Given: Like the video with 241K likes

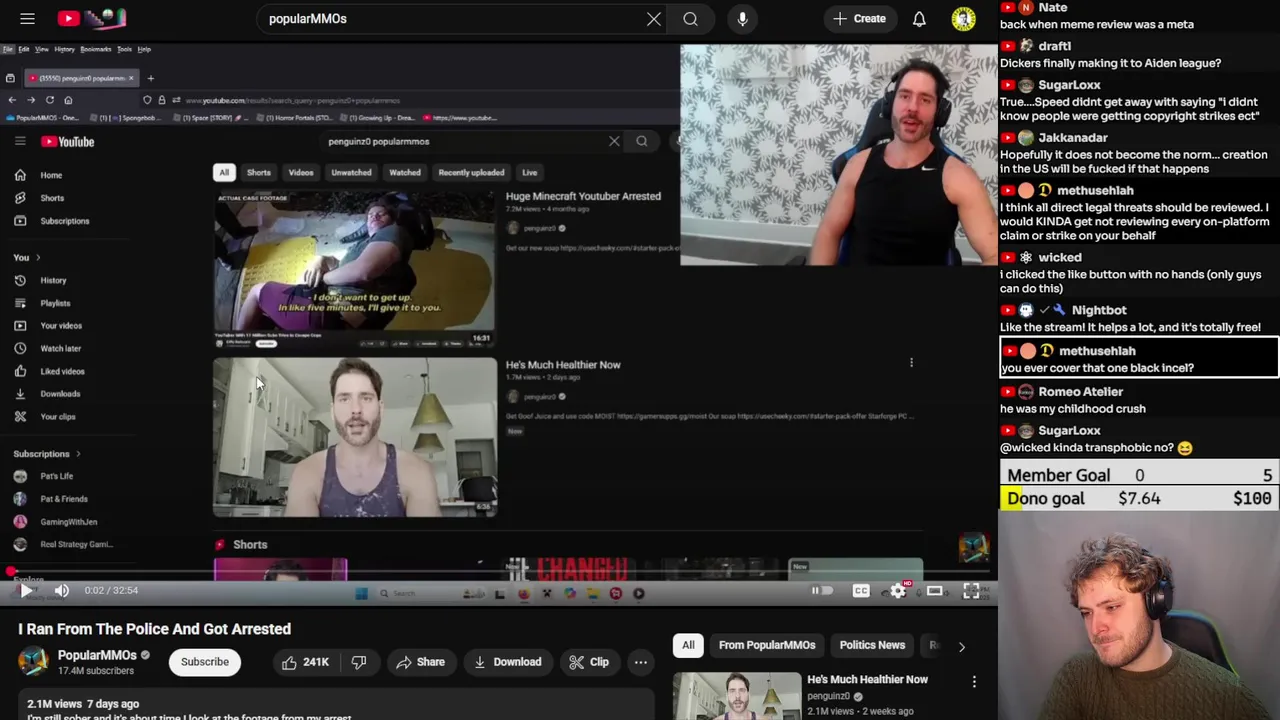Looking at the screenshot, I should 306,662.
